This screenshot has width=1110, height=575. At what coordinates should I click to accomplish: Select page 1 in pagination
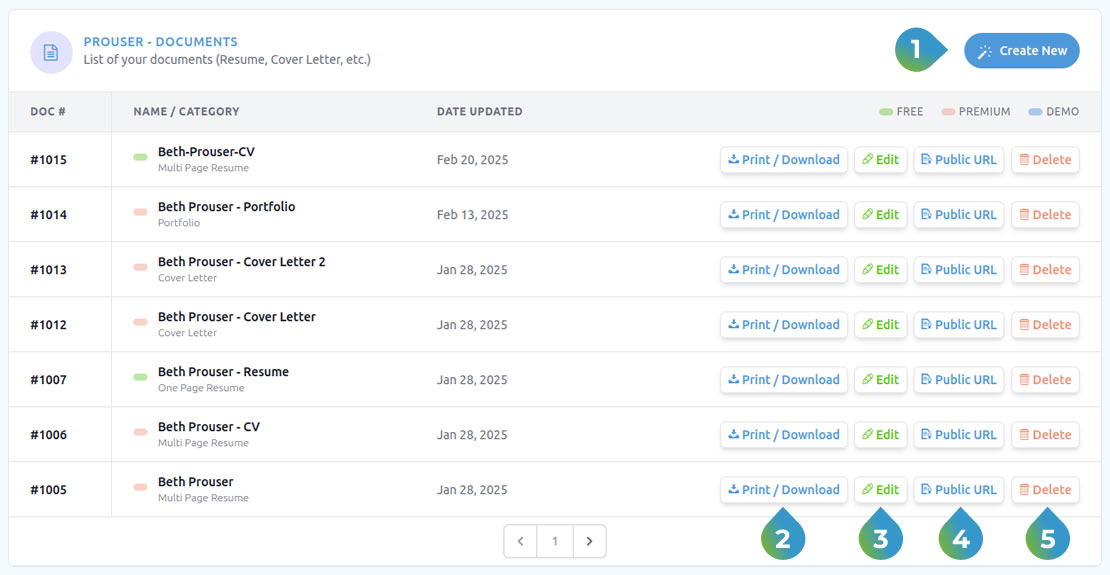[x=555, y=541]
